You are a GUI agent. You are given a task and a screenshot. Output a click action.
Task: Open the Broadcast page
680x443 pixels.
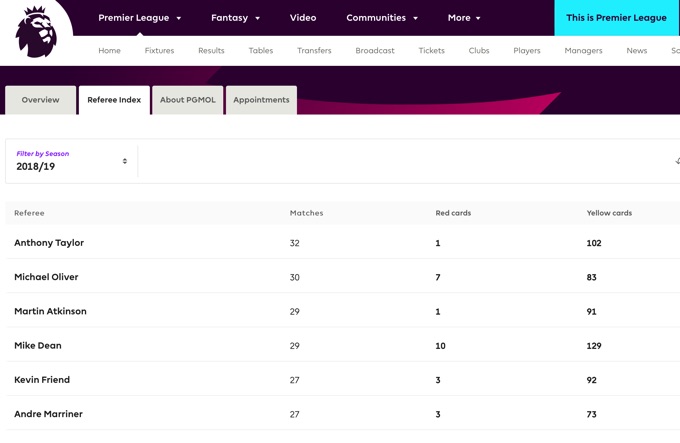coord(375,50)
